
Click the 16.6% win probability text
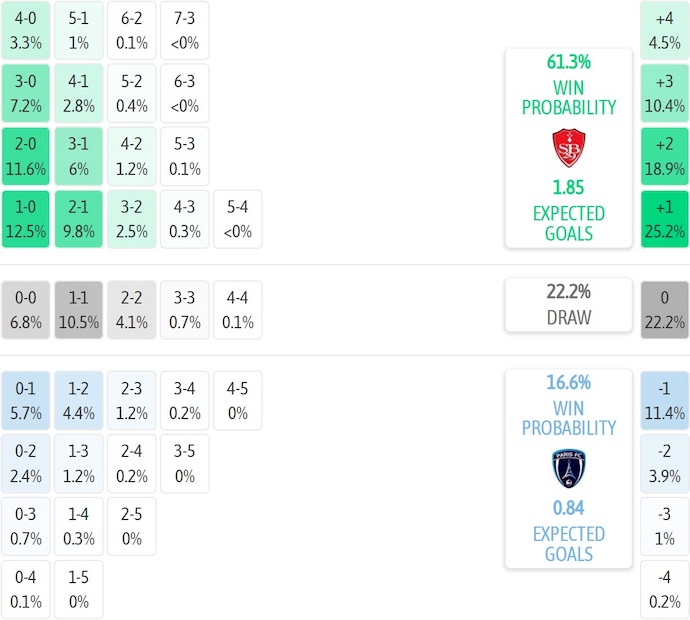pos(568,382)
